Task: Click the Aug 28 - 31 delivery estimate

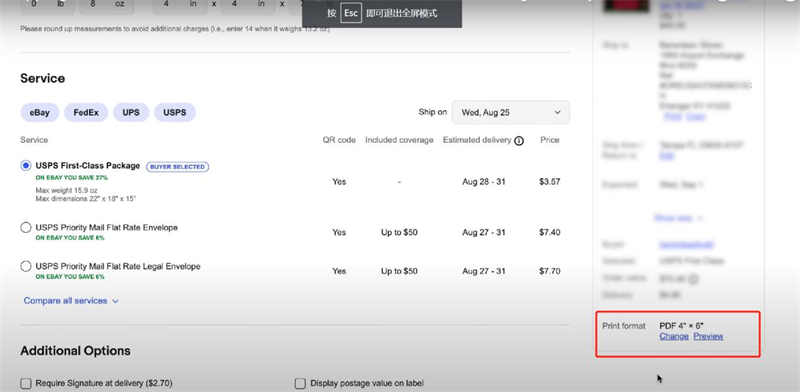Action: [x=484, y=182]
